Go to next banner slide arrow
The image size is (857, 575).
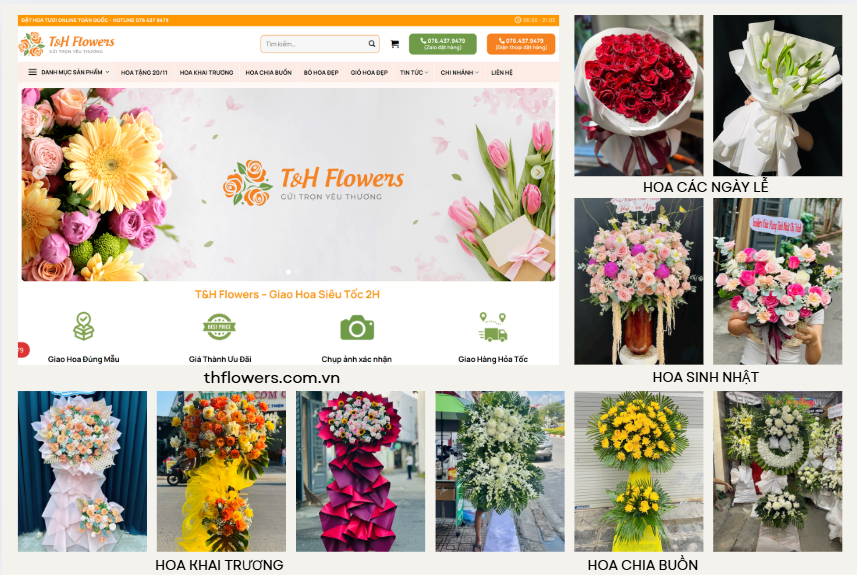[538, 172]
